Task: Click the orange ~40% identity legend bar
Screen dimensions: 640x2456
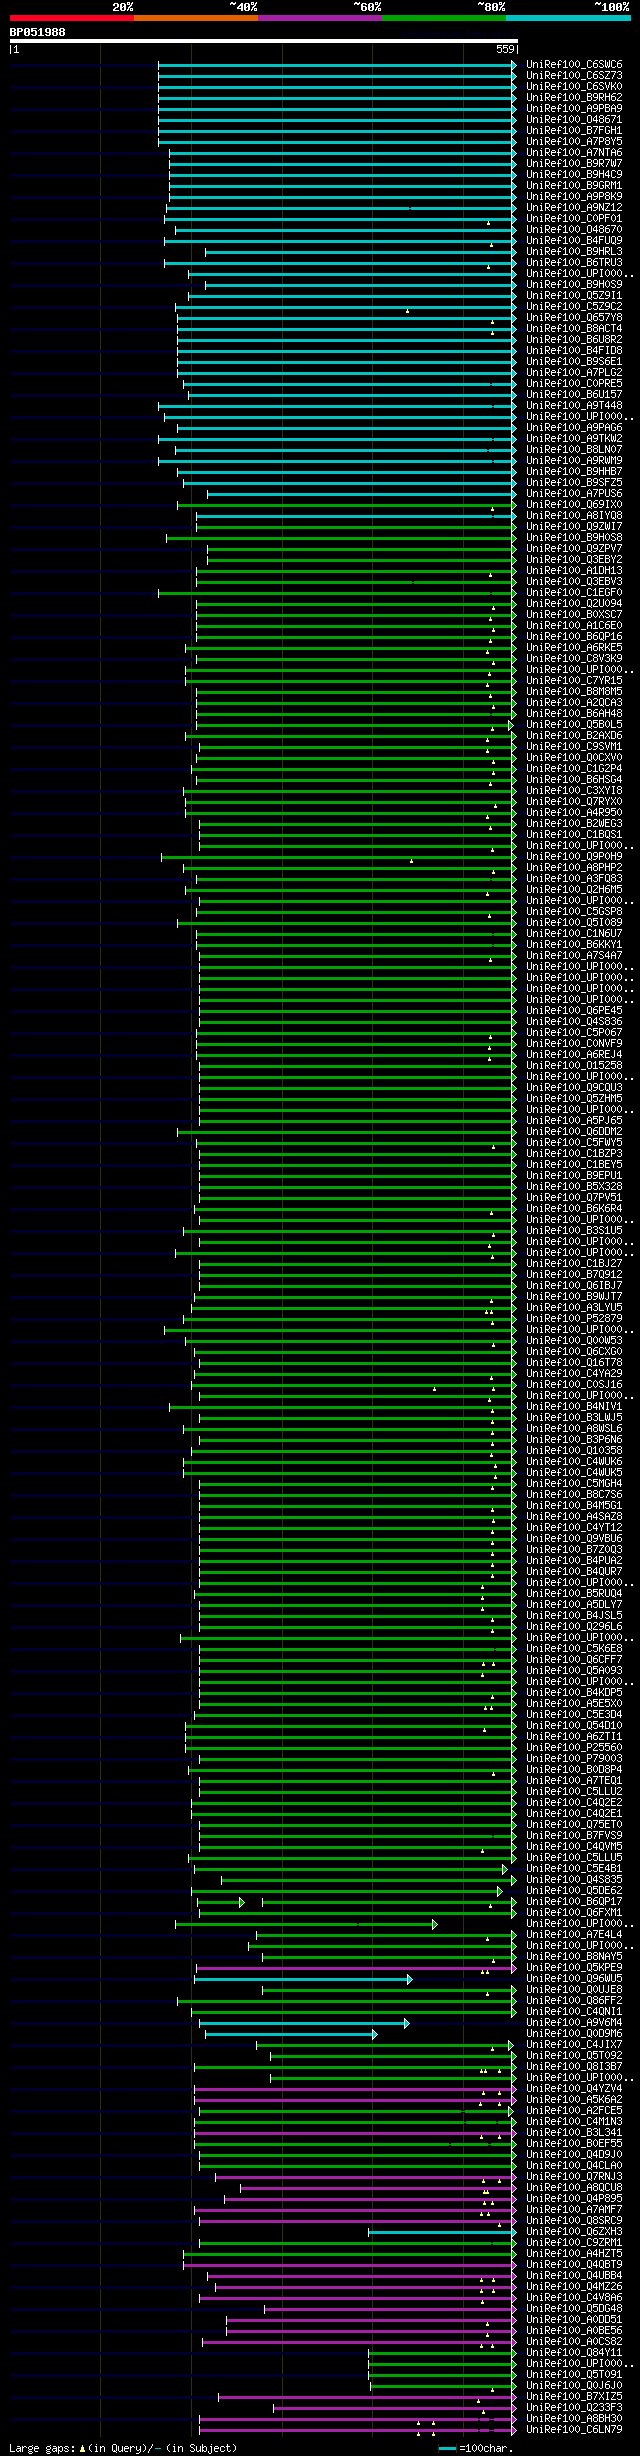Action: click(x=195, y=18)
